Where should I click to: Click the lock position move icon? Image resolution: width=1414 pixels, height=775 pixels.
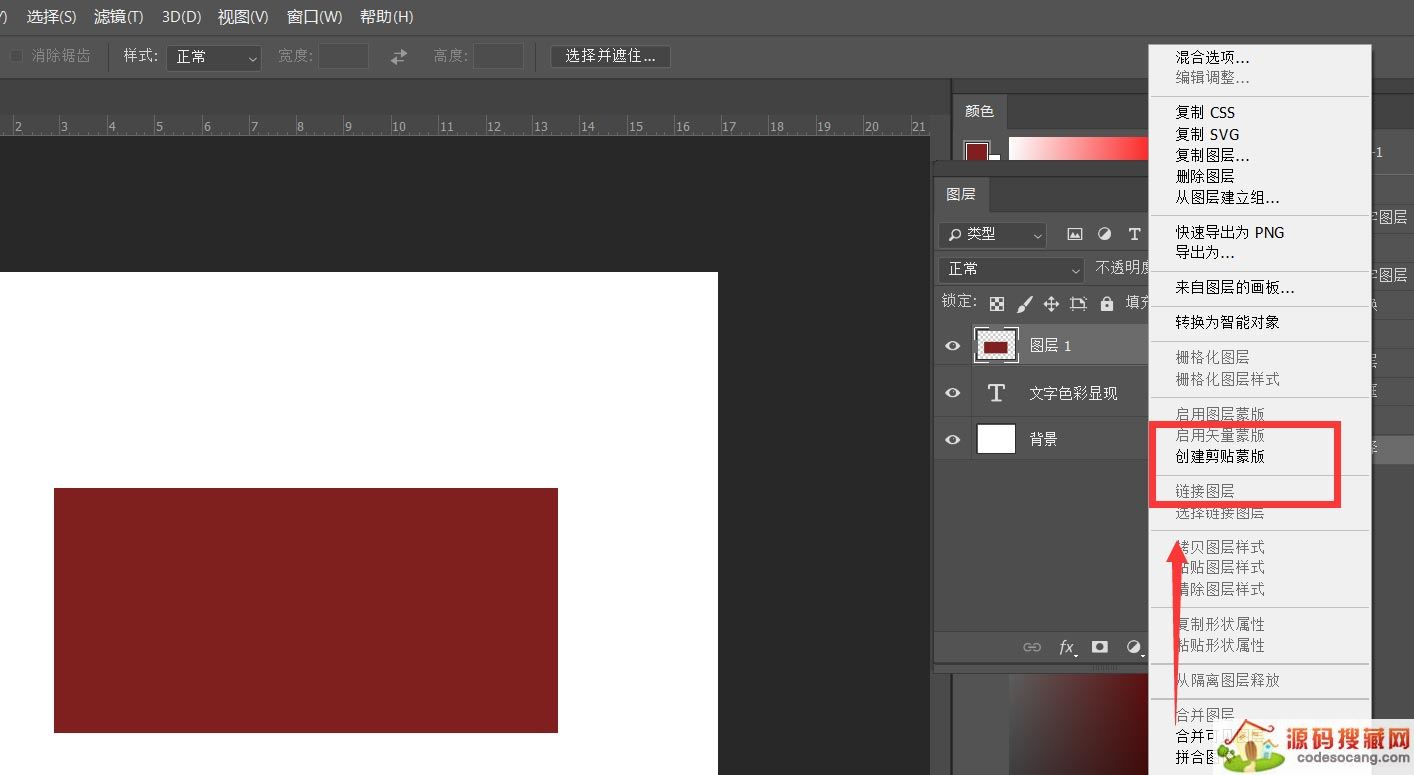[1051, 304]
